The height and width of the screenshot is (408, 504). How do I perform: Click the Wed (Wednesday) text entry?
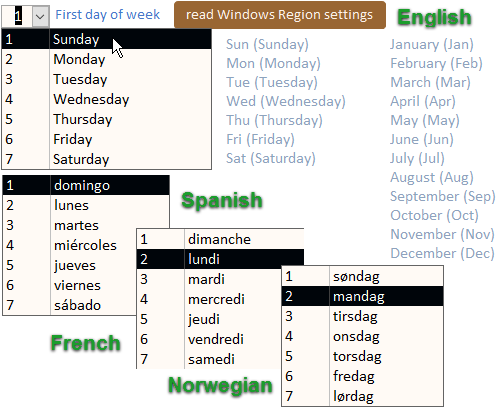(286, 101)
